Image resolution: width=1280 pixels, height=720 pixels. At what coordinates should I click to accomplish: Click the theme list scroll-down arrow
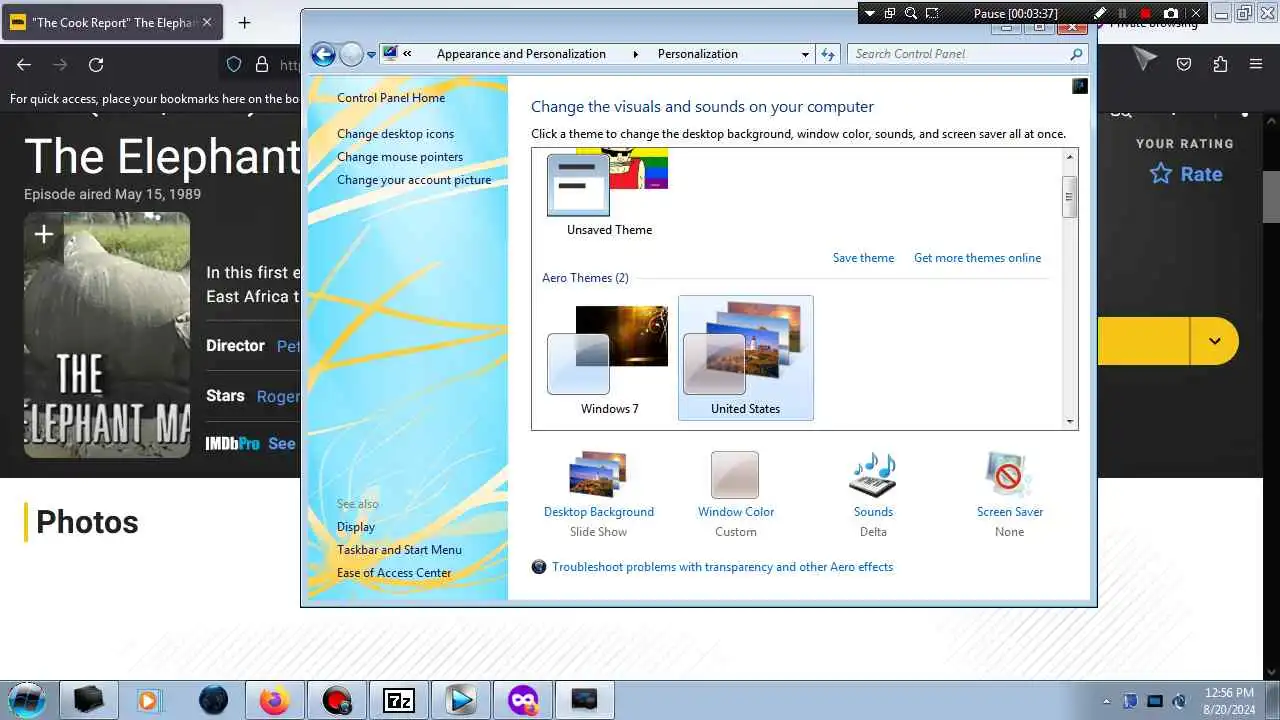(1070, 422)
